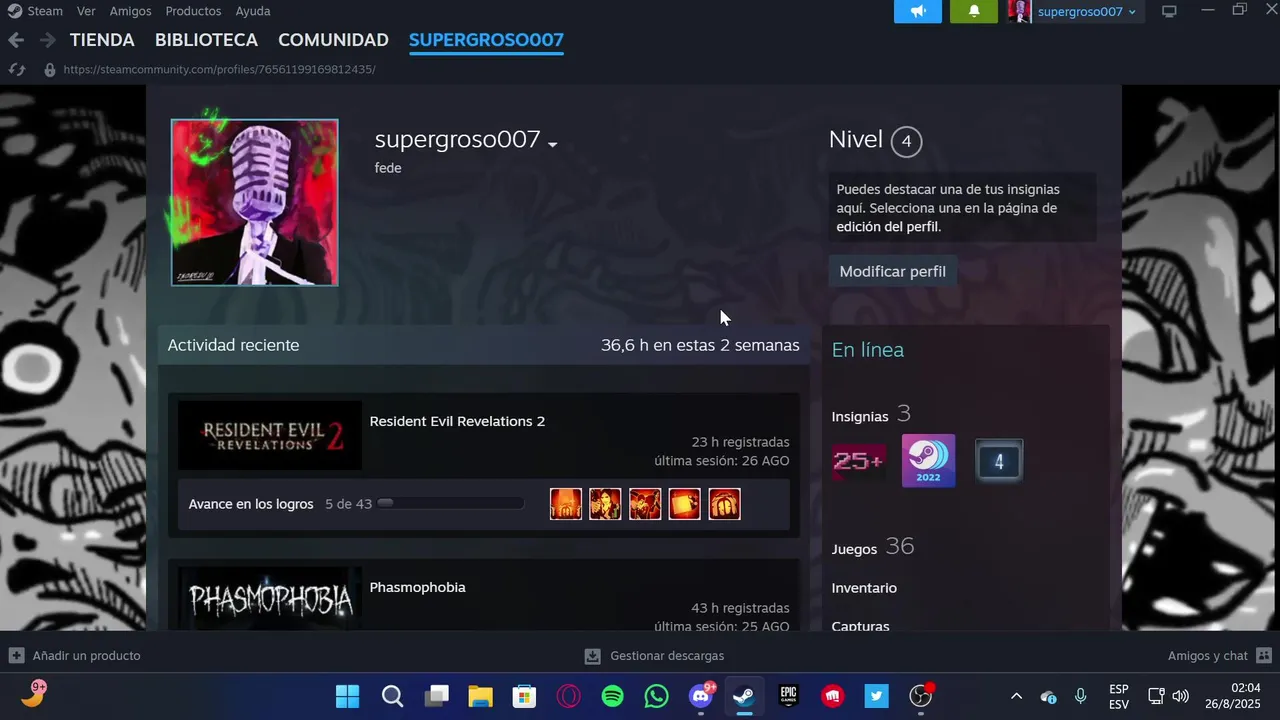The width and height of the screenshot is (1280, 720).
Task: Open the account dropdown supergroso007 in title bar
Action: click(x=1086, y=12)
